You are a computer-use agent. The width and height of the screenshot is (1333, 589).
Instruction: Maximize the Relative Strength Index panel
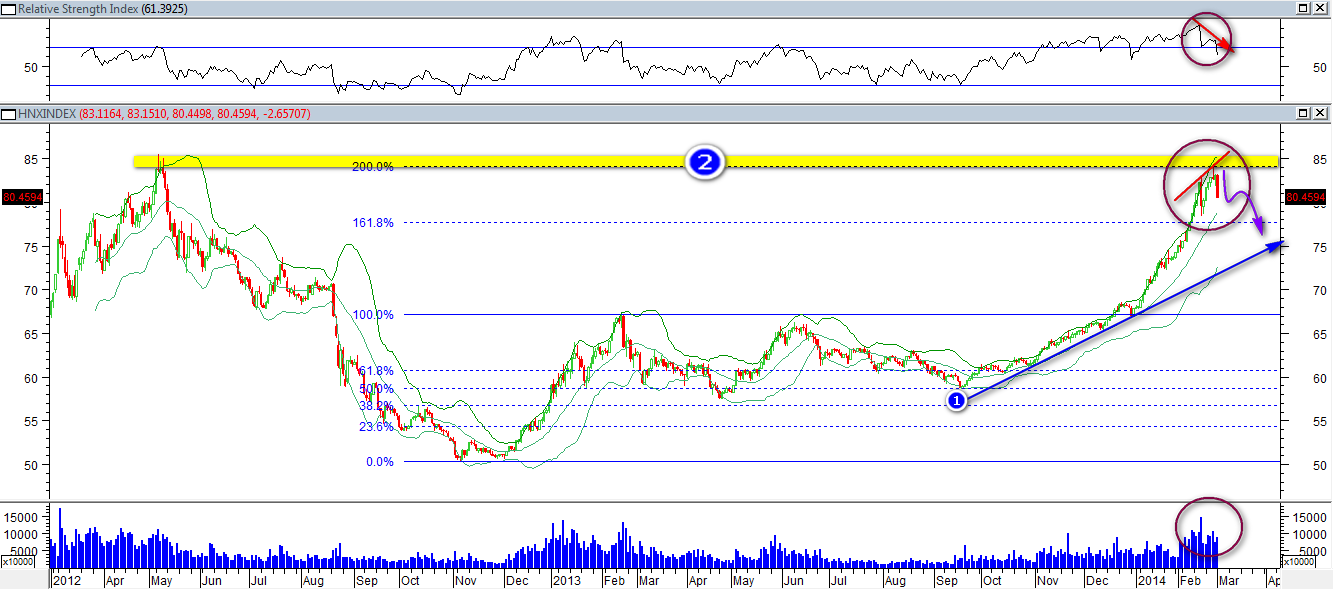coord(1302,8)
